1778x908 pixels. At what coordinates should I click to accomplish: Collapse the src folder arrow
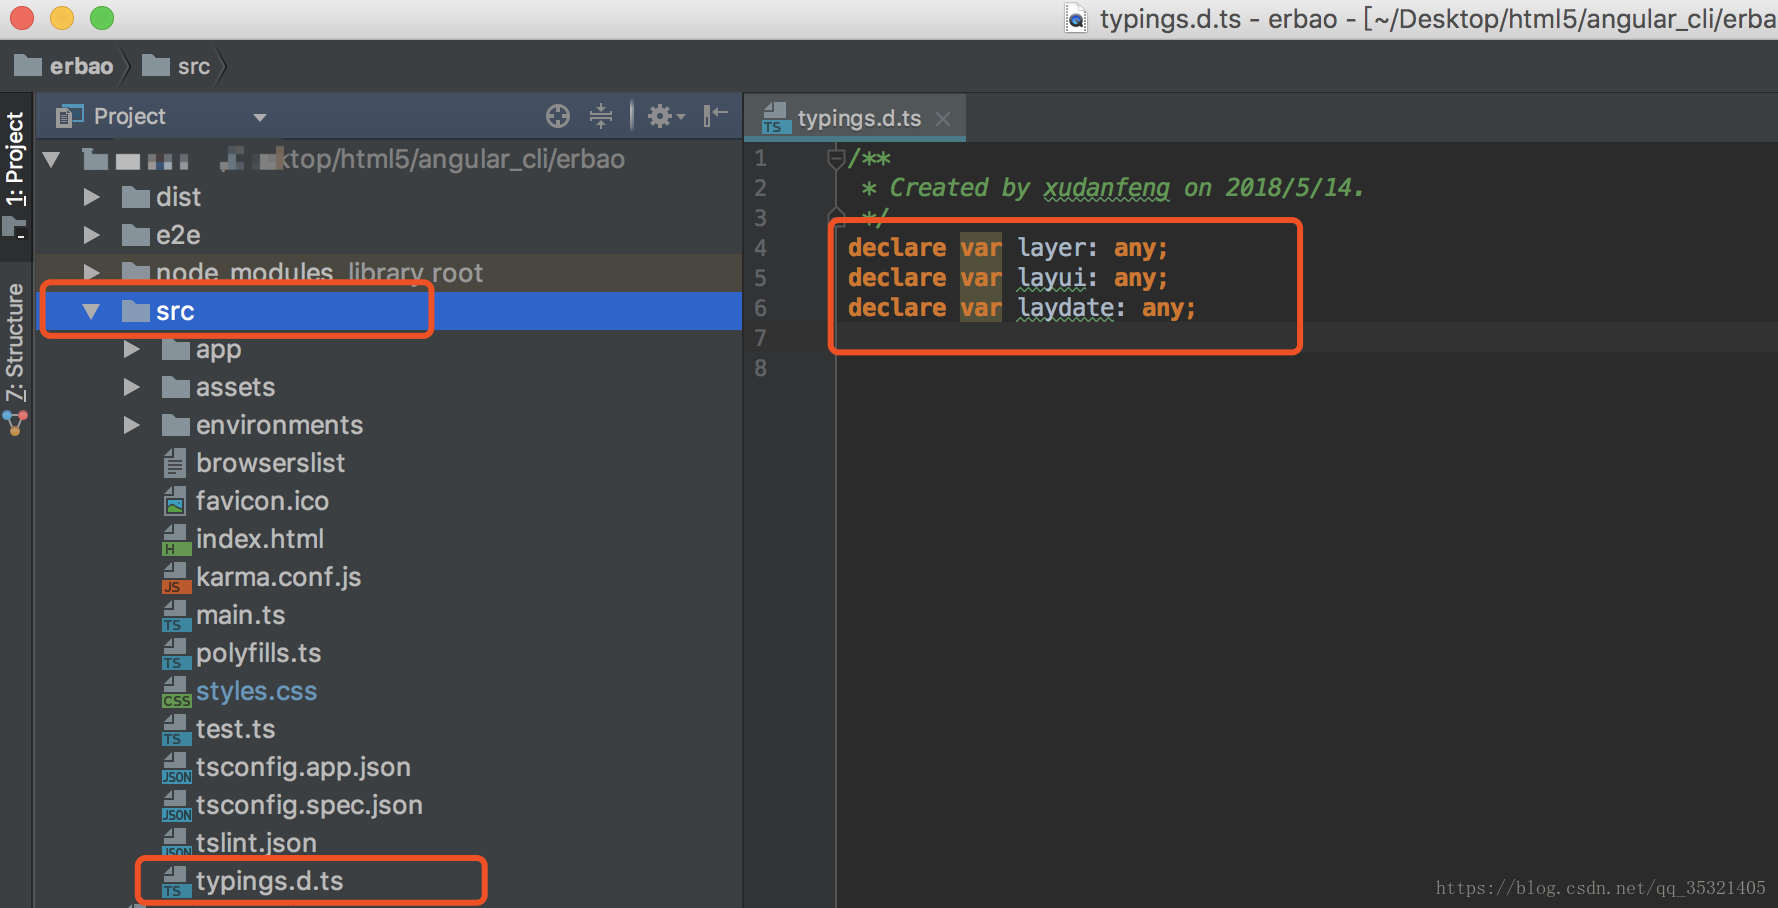[x=92, y=311]
